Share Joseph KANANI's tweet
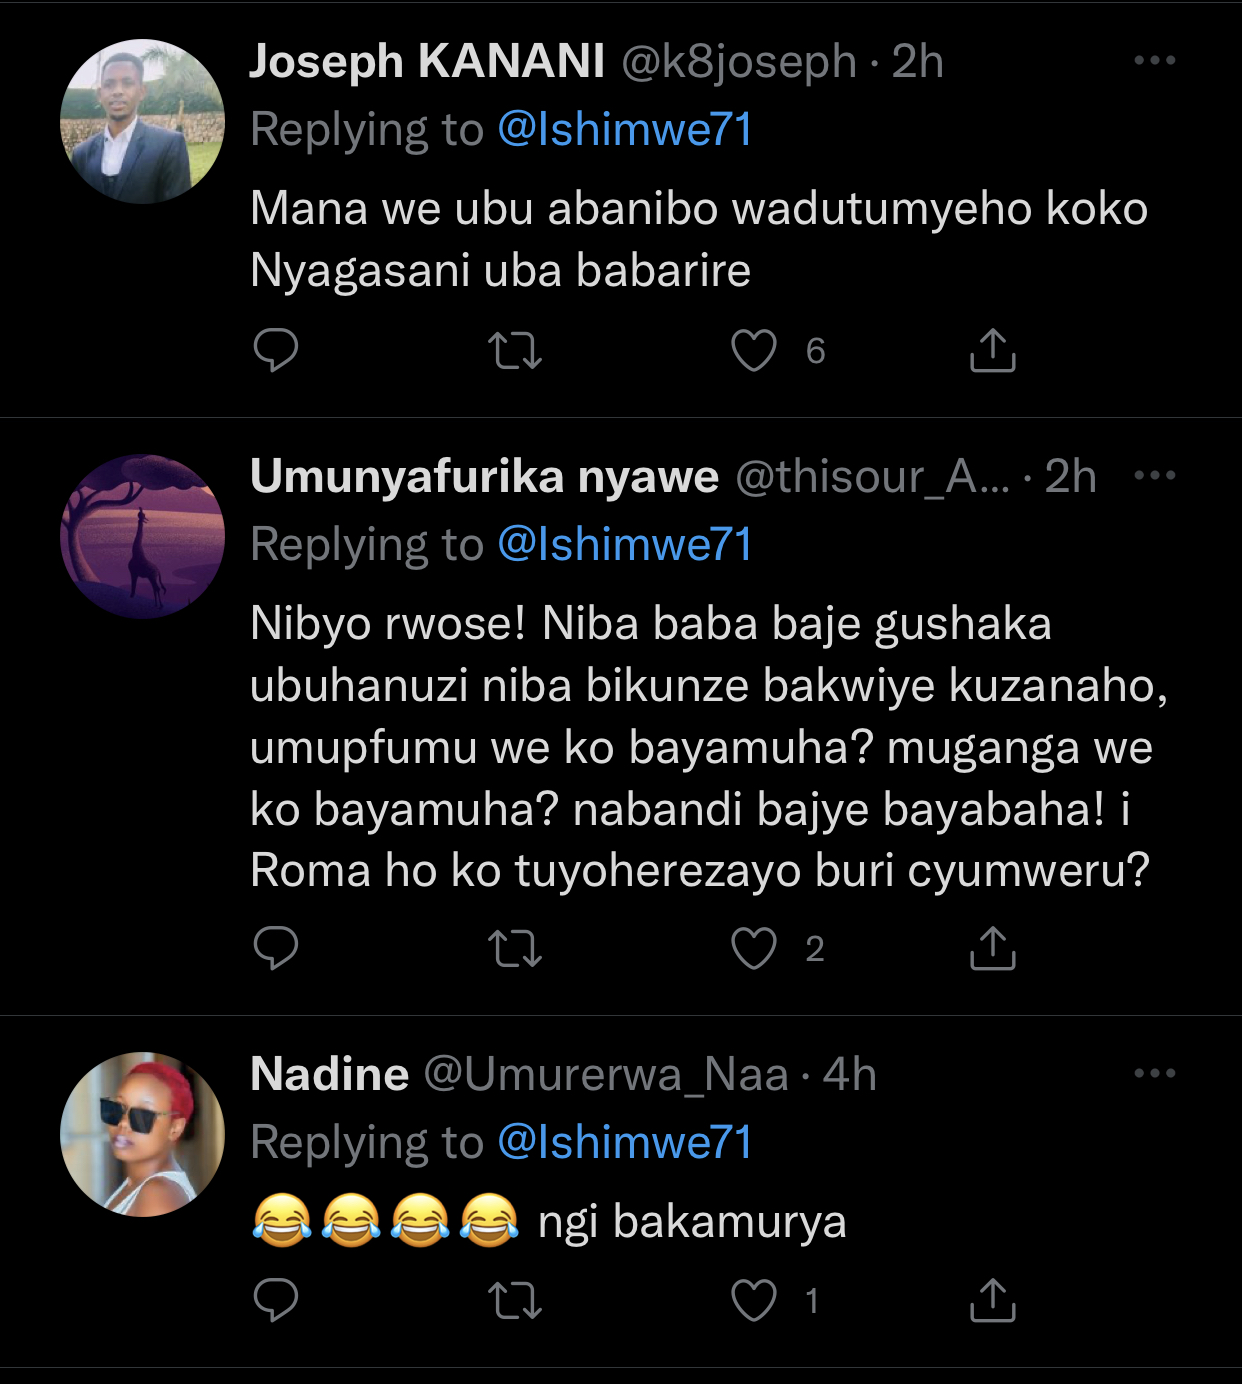1242x1384 pixels. [992, 350]
